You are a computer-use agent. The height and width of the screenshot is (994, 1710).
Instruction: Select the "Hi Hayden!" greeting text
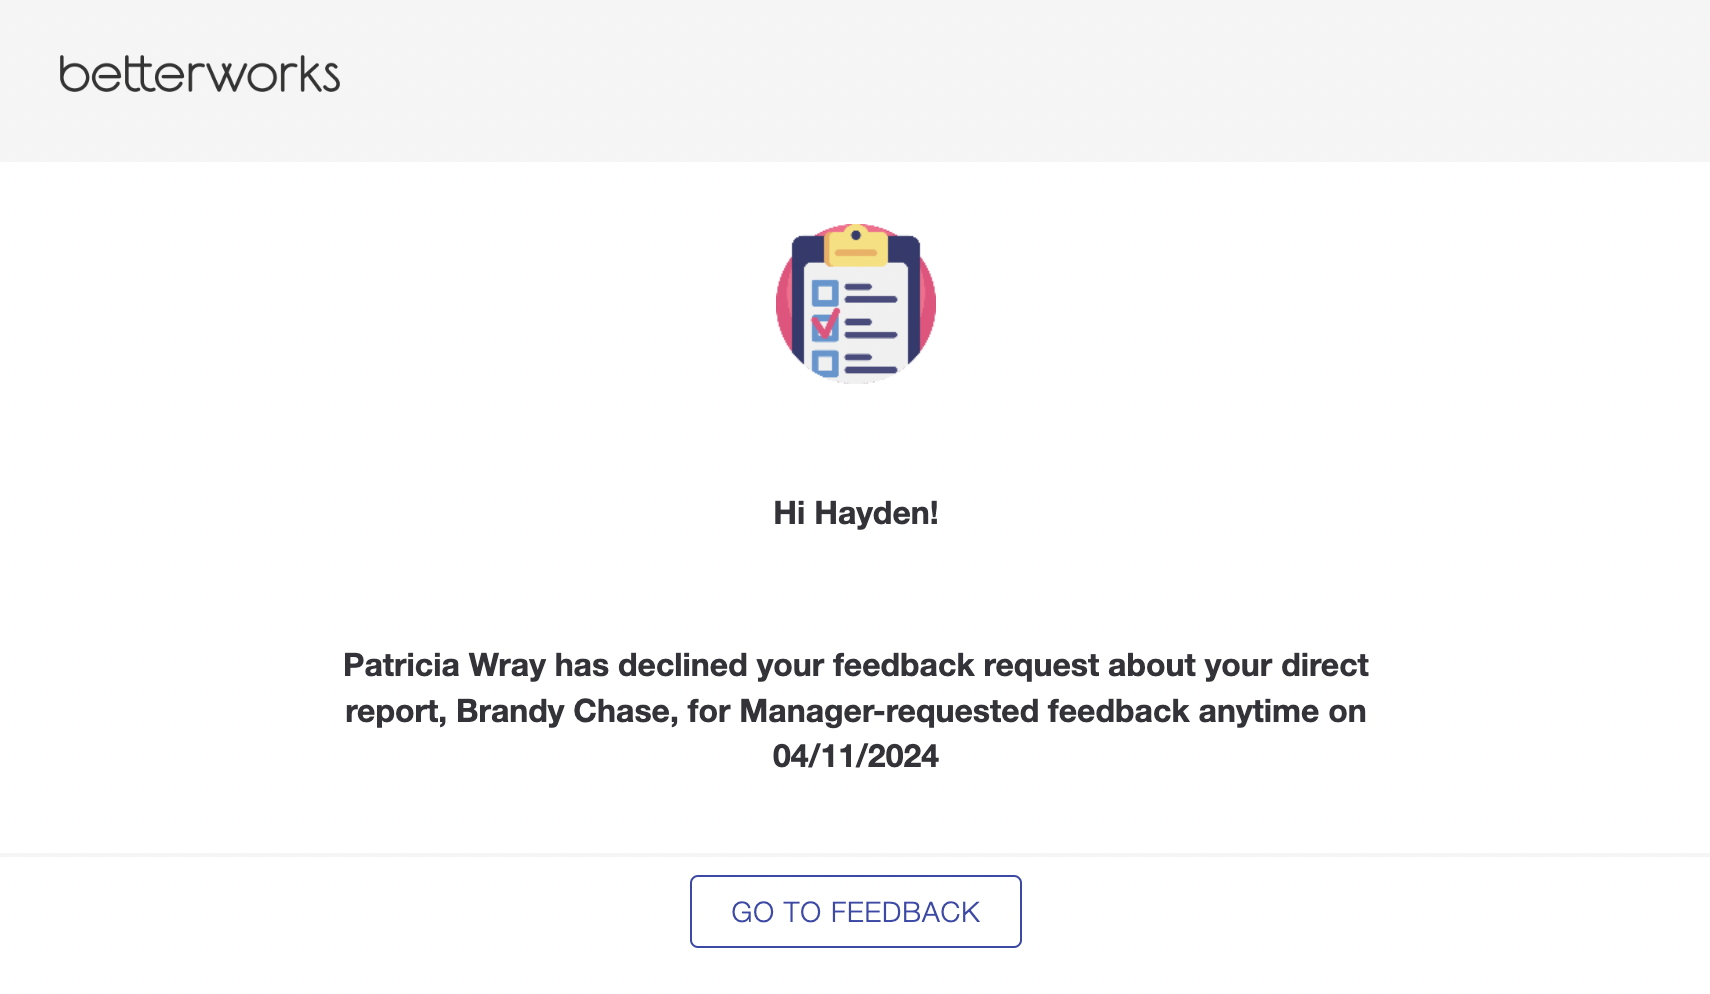tap(856, 513)
